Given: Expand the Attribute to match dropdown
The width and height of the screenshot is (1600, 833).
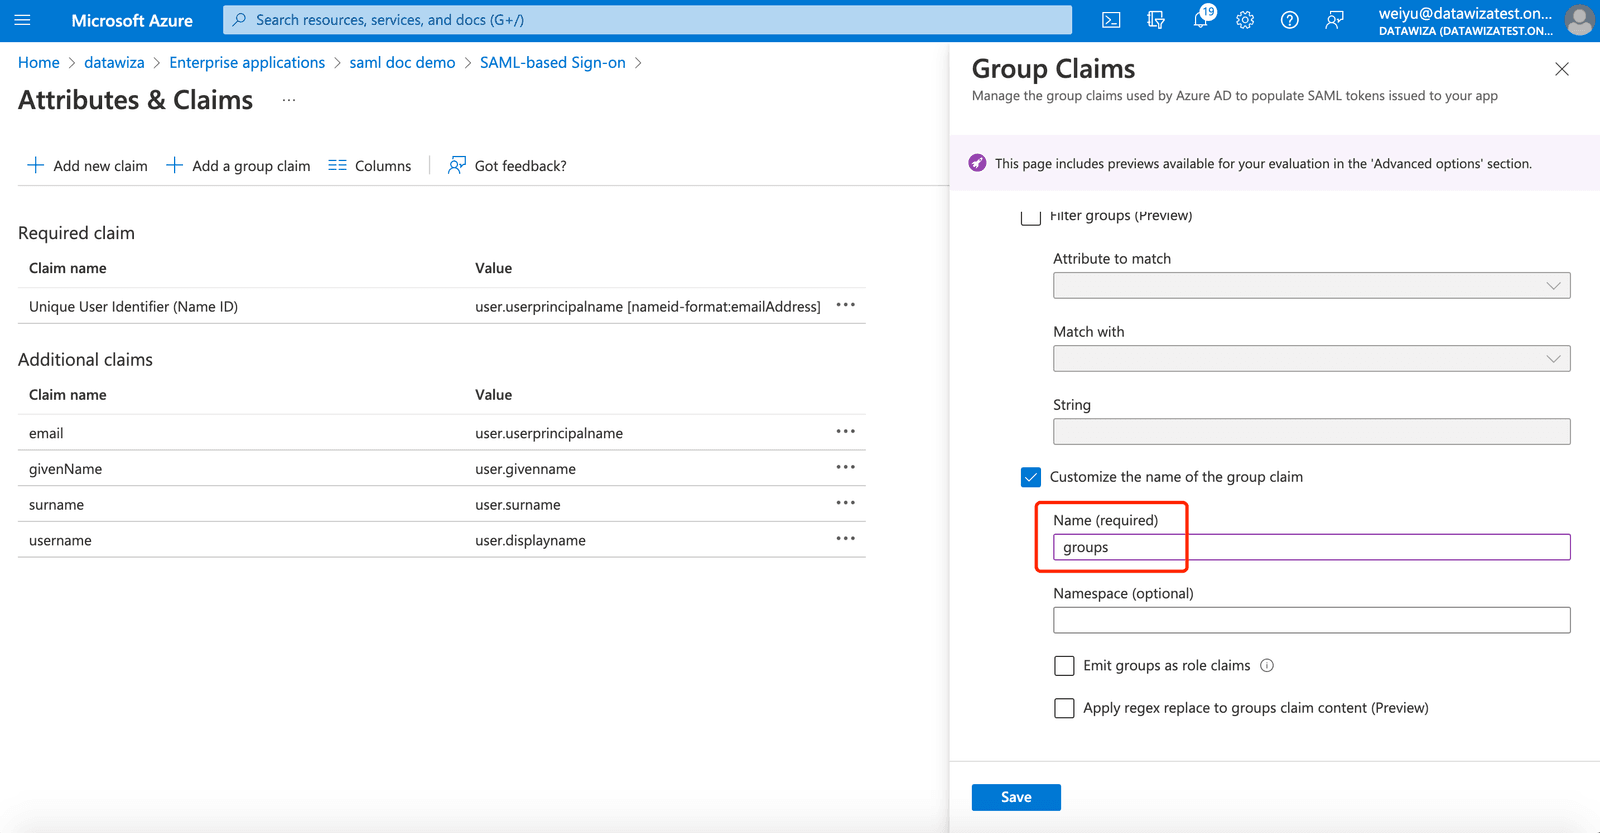Looking at the screenshot, I should click(x=1311, y=286).
